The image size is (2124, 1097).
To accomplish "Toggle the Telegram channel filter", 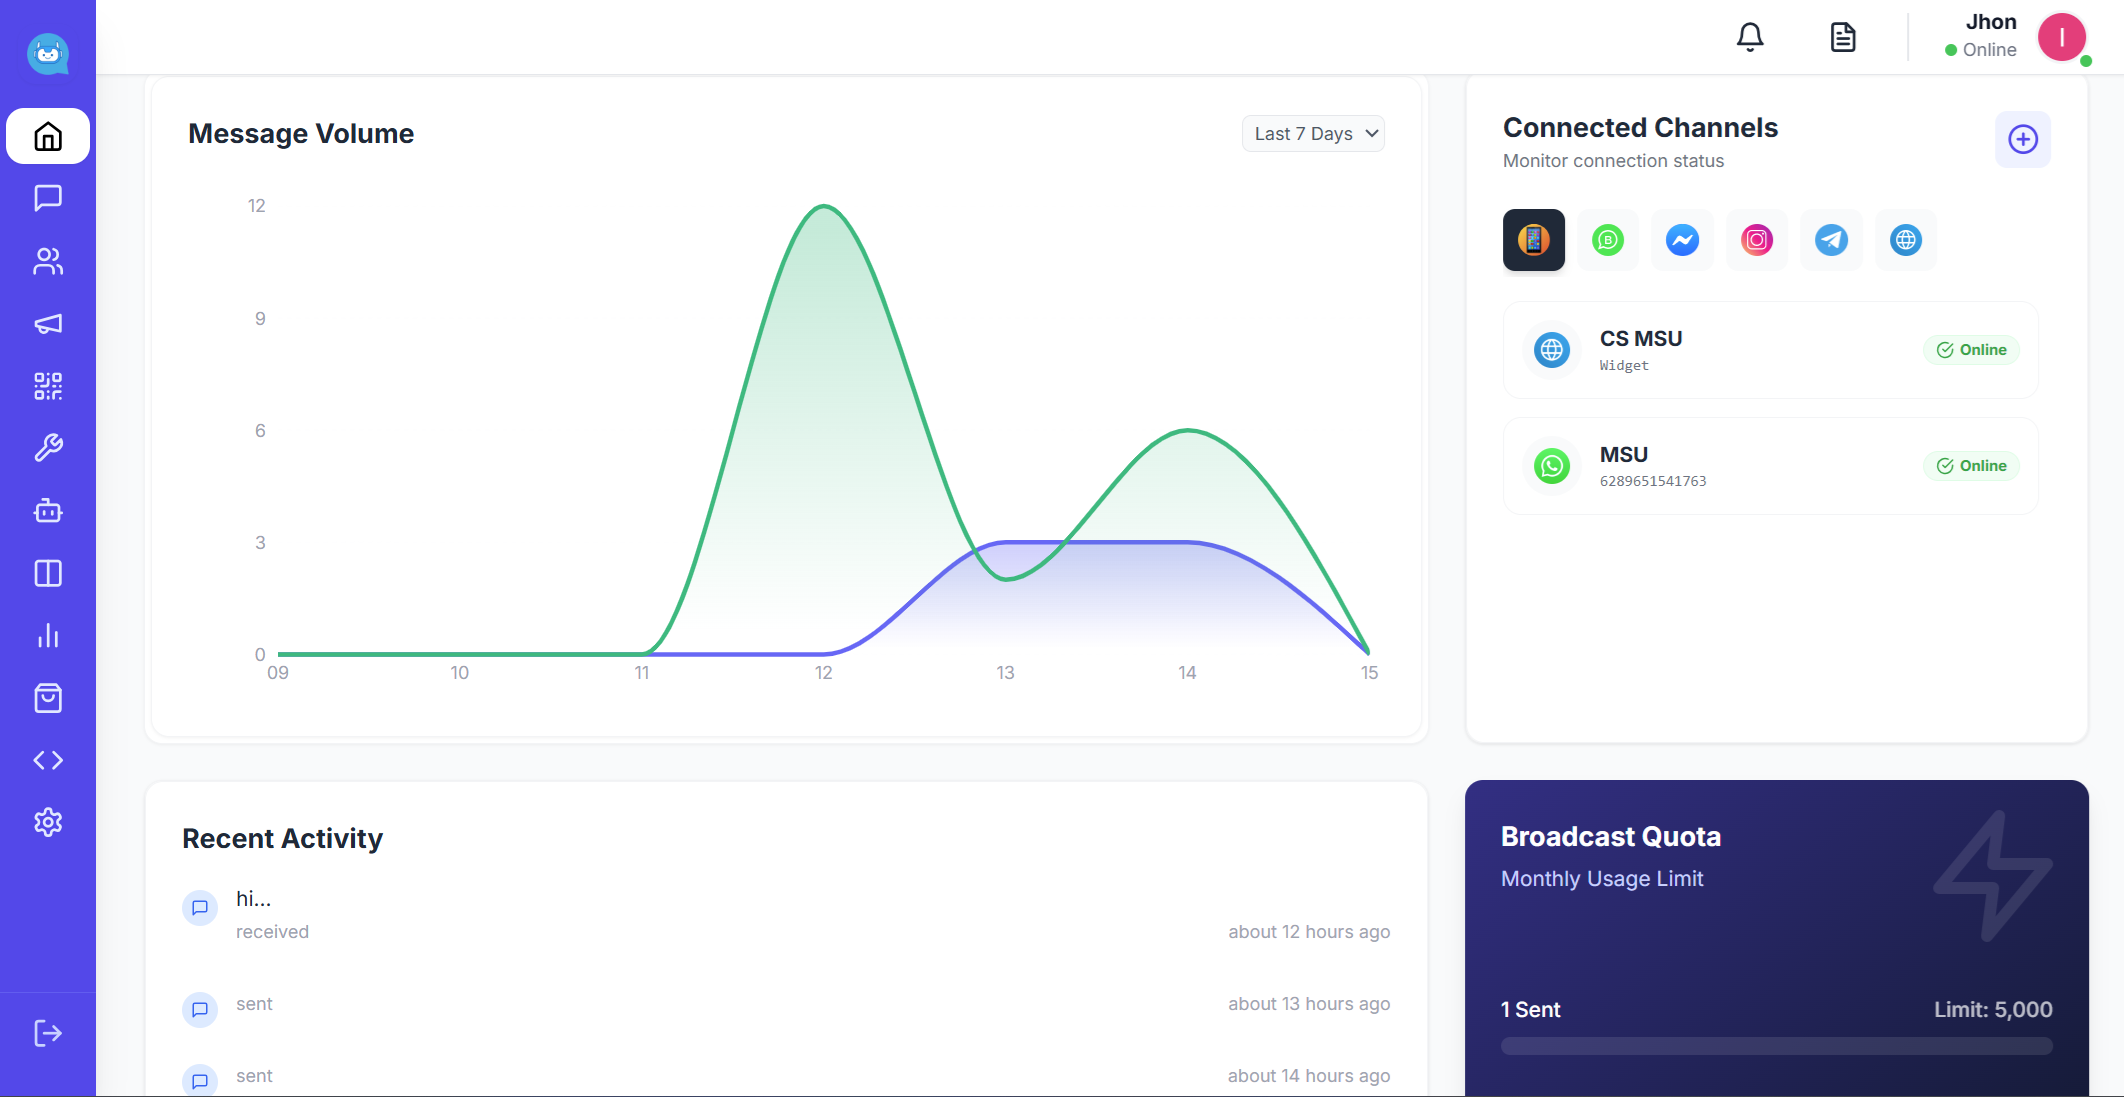I will point(1831,240).
